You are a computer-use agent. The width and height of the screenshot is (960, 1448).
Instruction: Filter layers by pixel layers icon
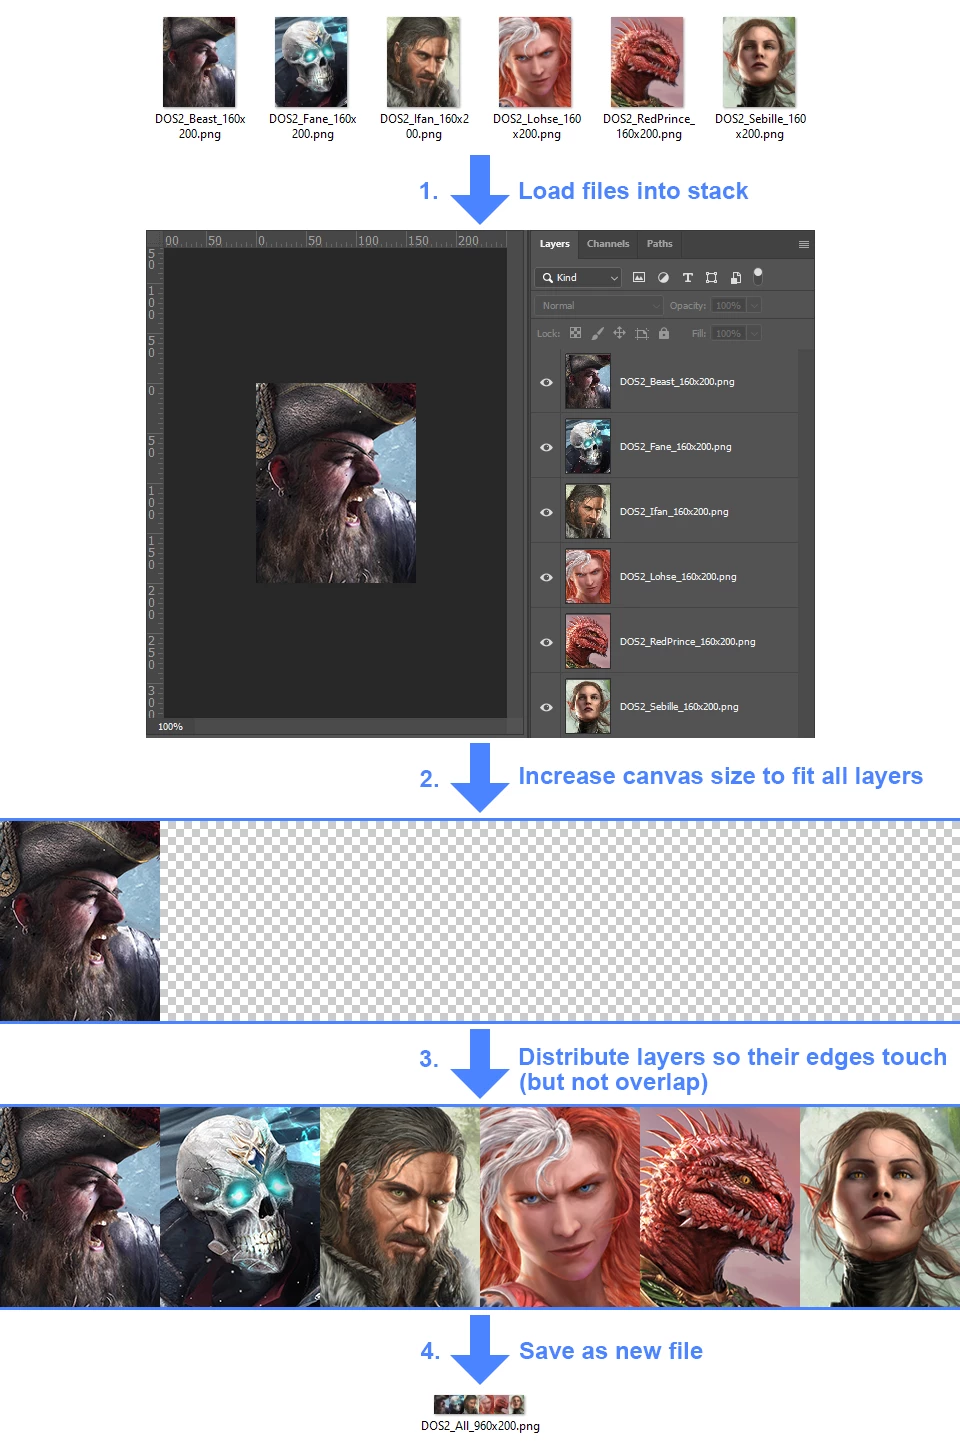point(639,277)
